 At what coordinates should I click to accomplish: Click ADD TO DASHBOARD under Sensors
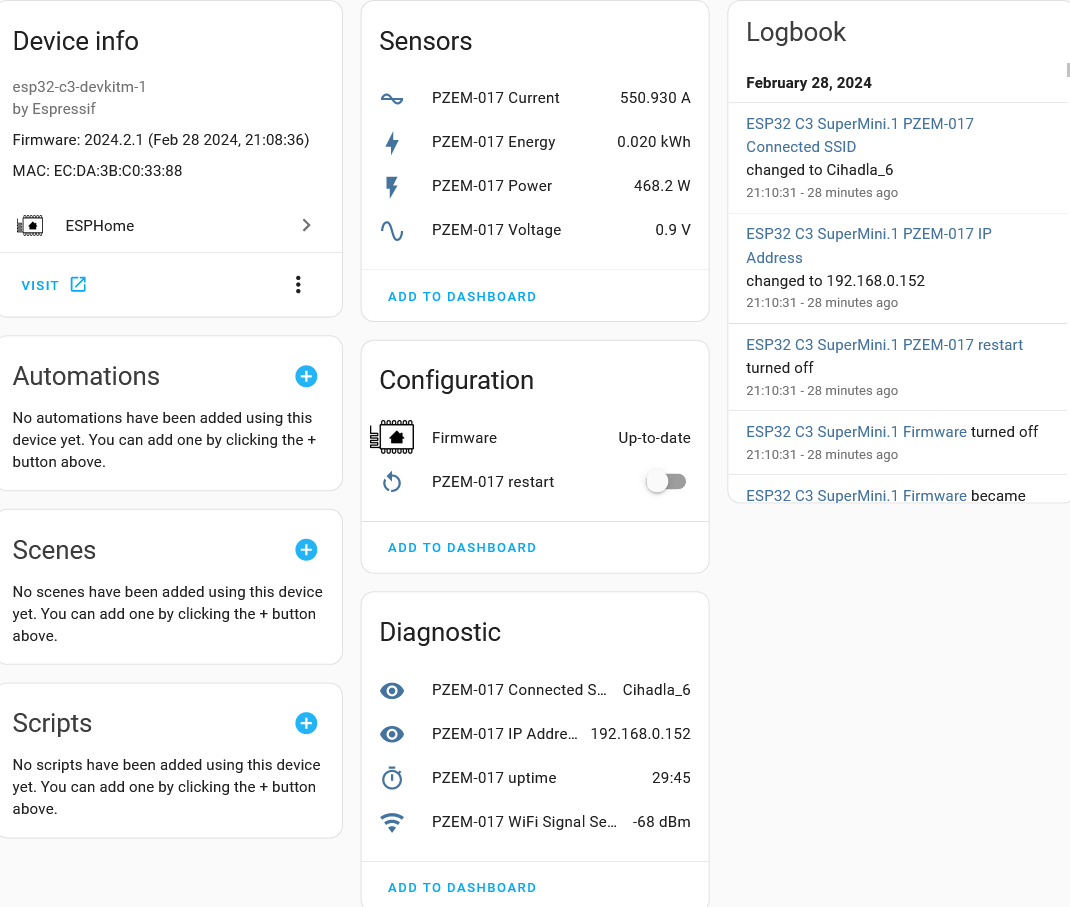click(462, 297)
